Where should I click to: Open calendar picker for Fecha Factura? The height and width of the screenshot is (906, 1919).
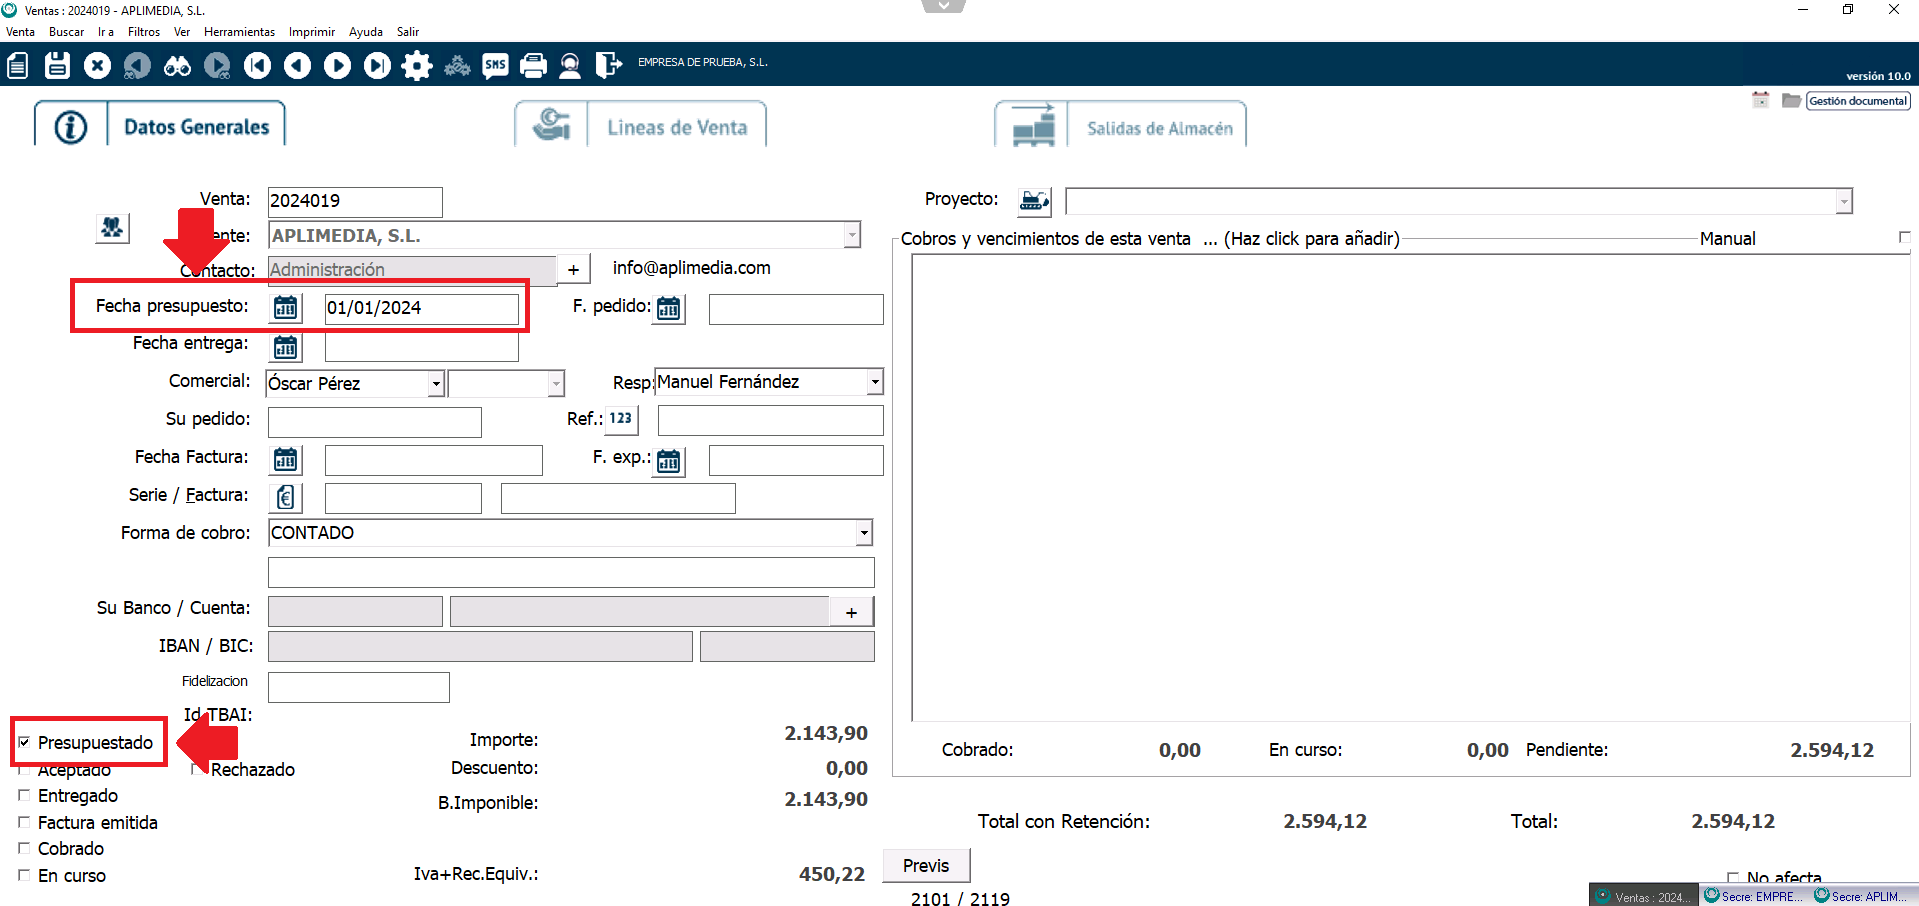(285, 460)
